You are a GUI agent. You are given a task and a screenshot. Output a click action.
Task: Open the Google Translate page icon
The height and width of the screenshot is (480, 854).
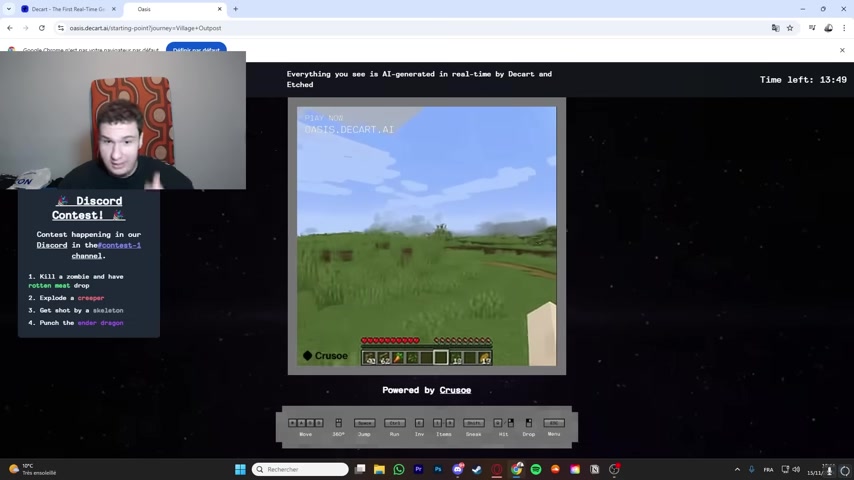[775, 28]
